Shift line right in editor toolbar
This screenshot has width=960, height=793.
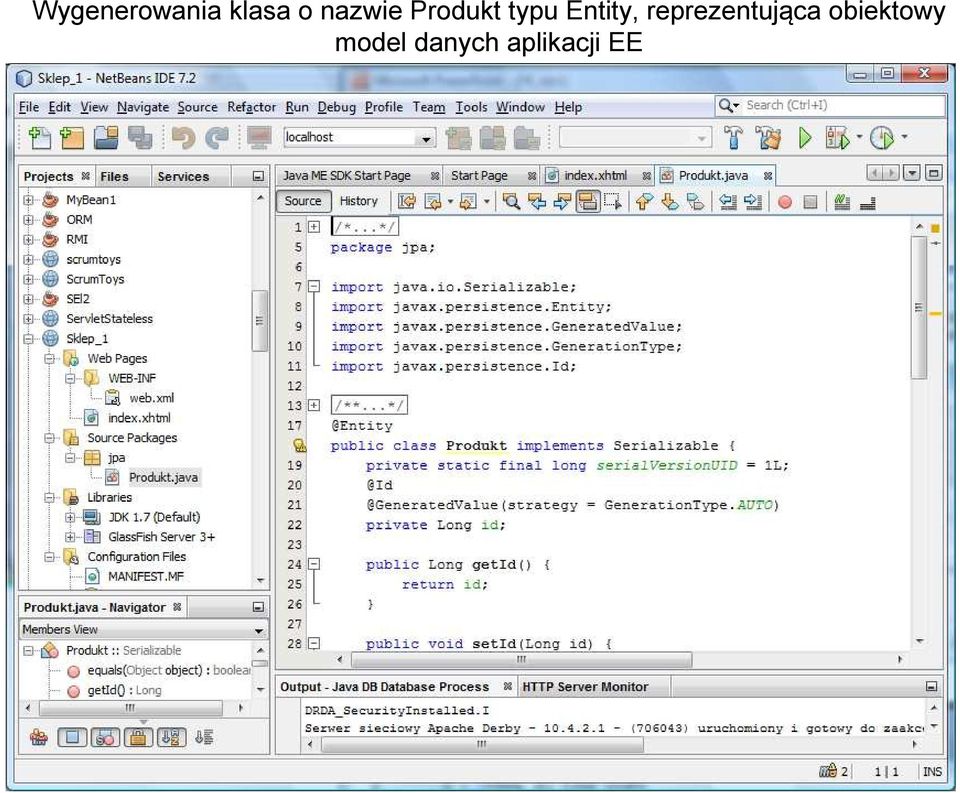tap(753, 201)
